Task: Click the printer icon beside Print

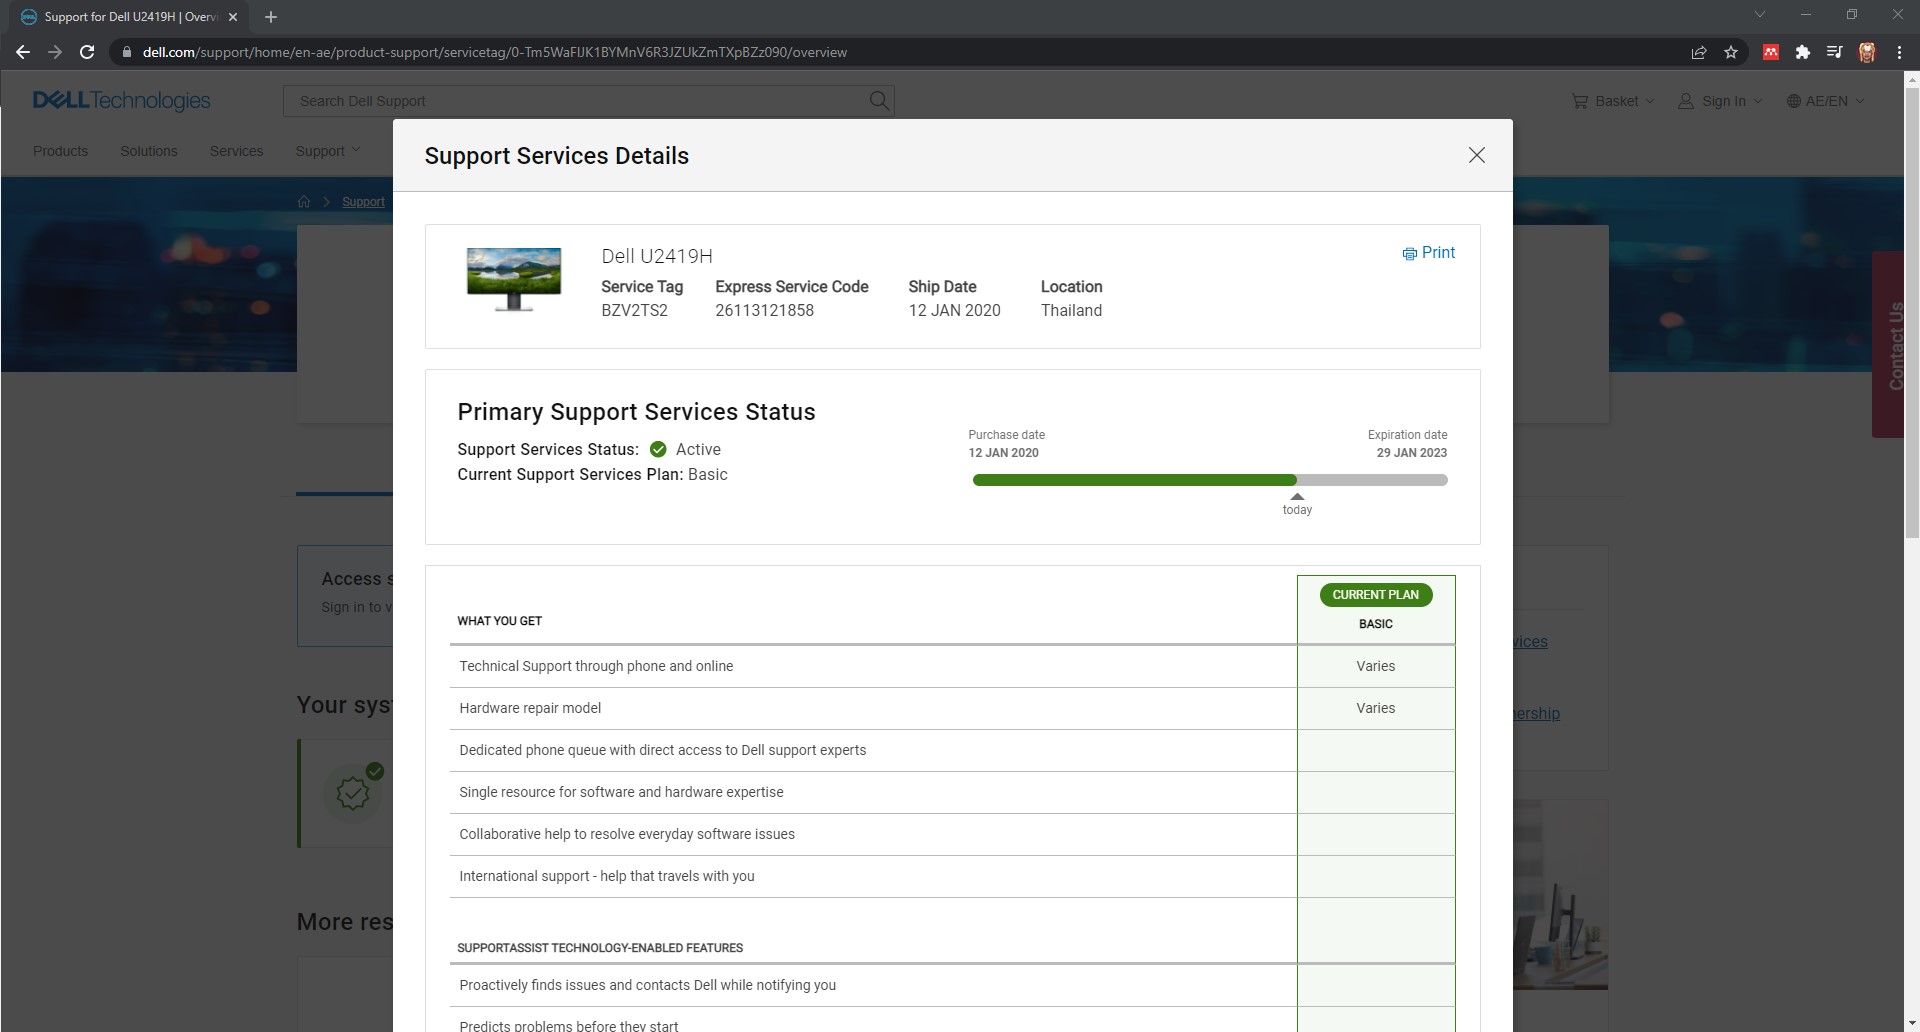Action: (1409, 254)
